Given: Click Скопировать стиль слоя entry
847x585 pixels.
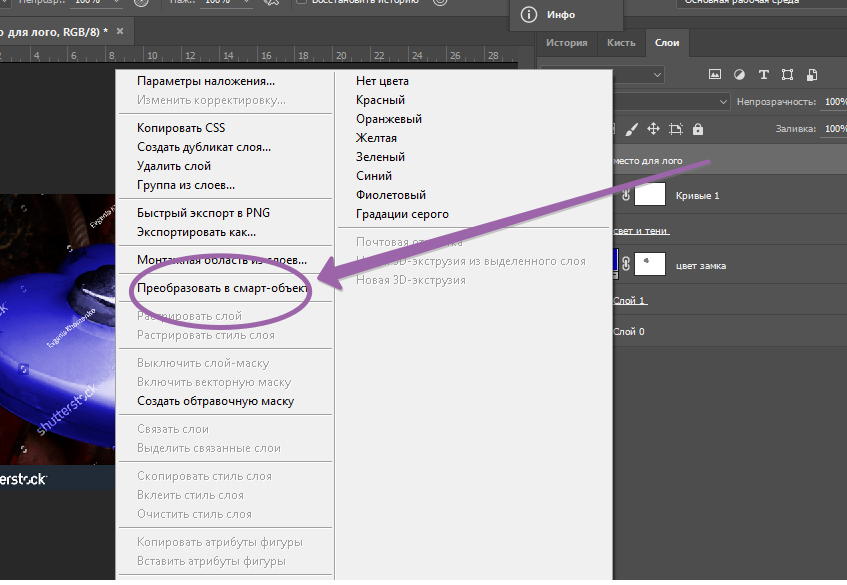Looking at the screenshot, I should 204,476.
